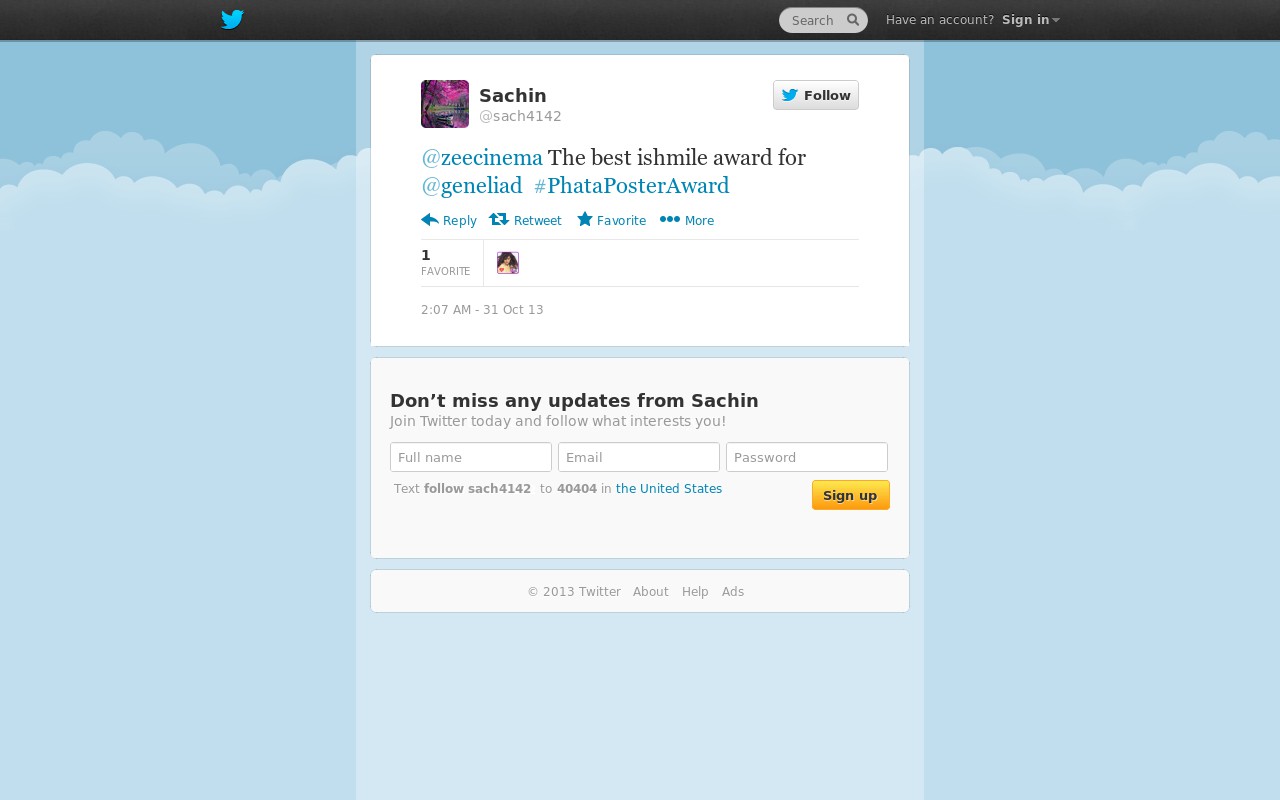Image resolution: width=1280 pixels, height=800 pixels.
Task: Open Sachin's profile avatar
Action: tap(445, 104)
